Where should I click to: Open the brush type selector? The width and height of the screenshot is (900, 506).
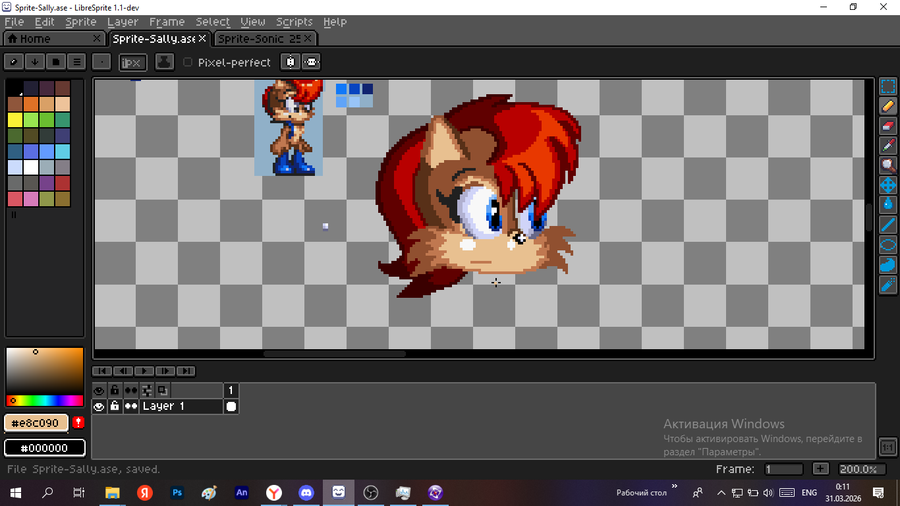102,62
